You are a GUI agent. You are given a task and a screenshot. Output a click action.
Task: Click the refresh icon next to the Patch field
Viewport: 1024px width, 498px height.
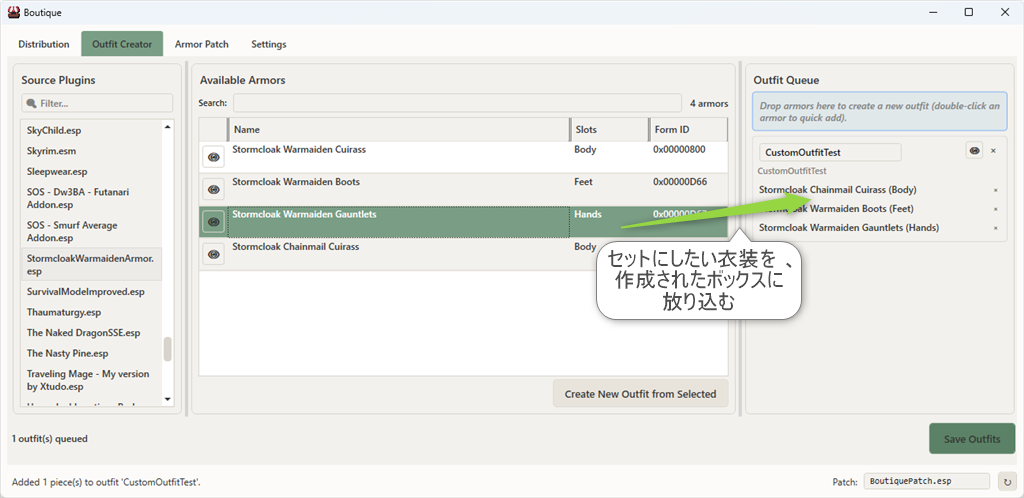pyautogui.click(x=1007, y=481)
